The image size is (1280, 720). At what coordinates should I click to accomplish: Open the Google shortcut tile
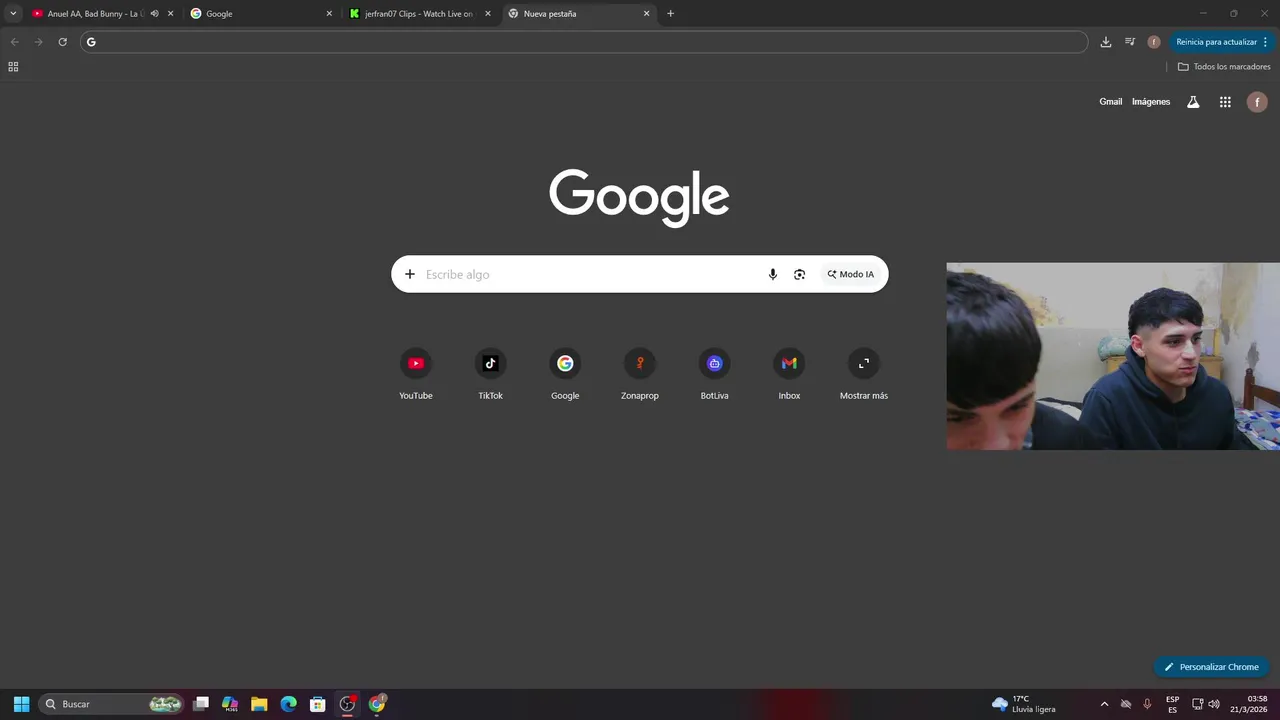coord(565,375)
